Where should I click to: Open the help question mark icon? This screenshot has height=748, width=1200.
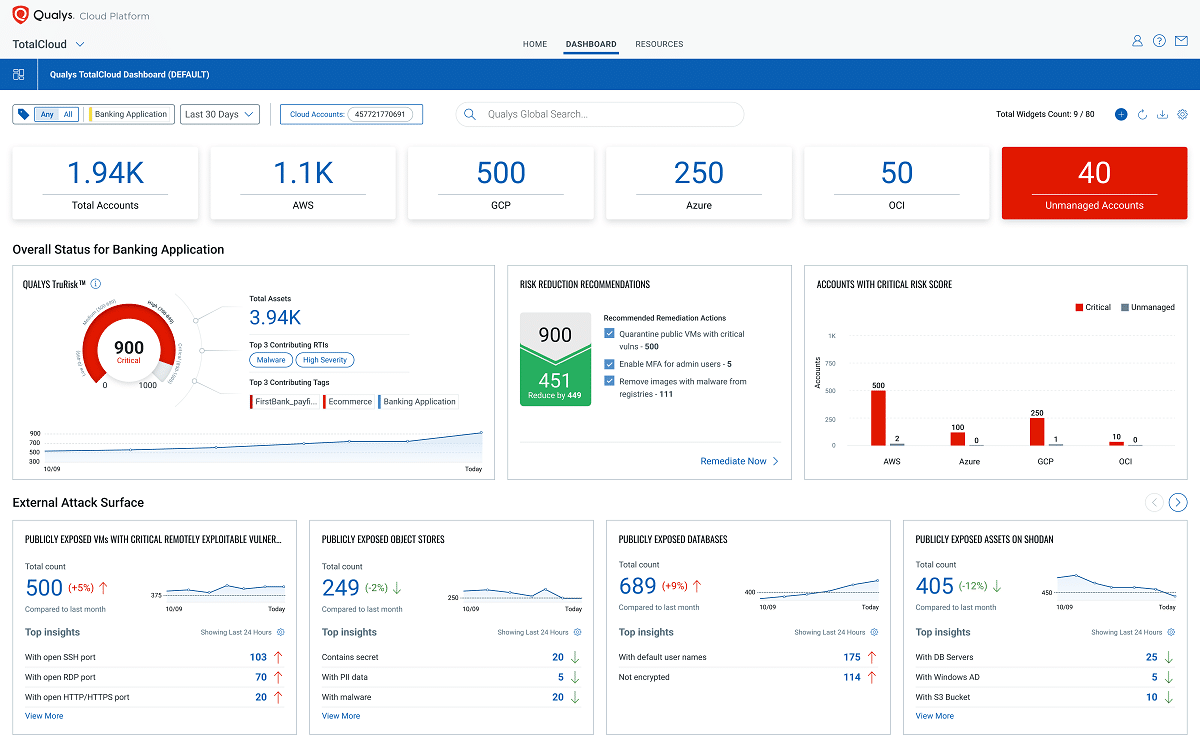[x=1159, y=41]
